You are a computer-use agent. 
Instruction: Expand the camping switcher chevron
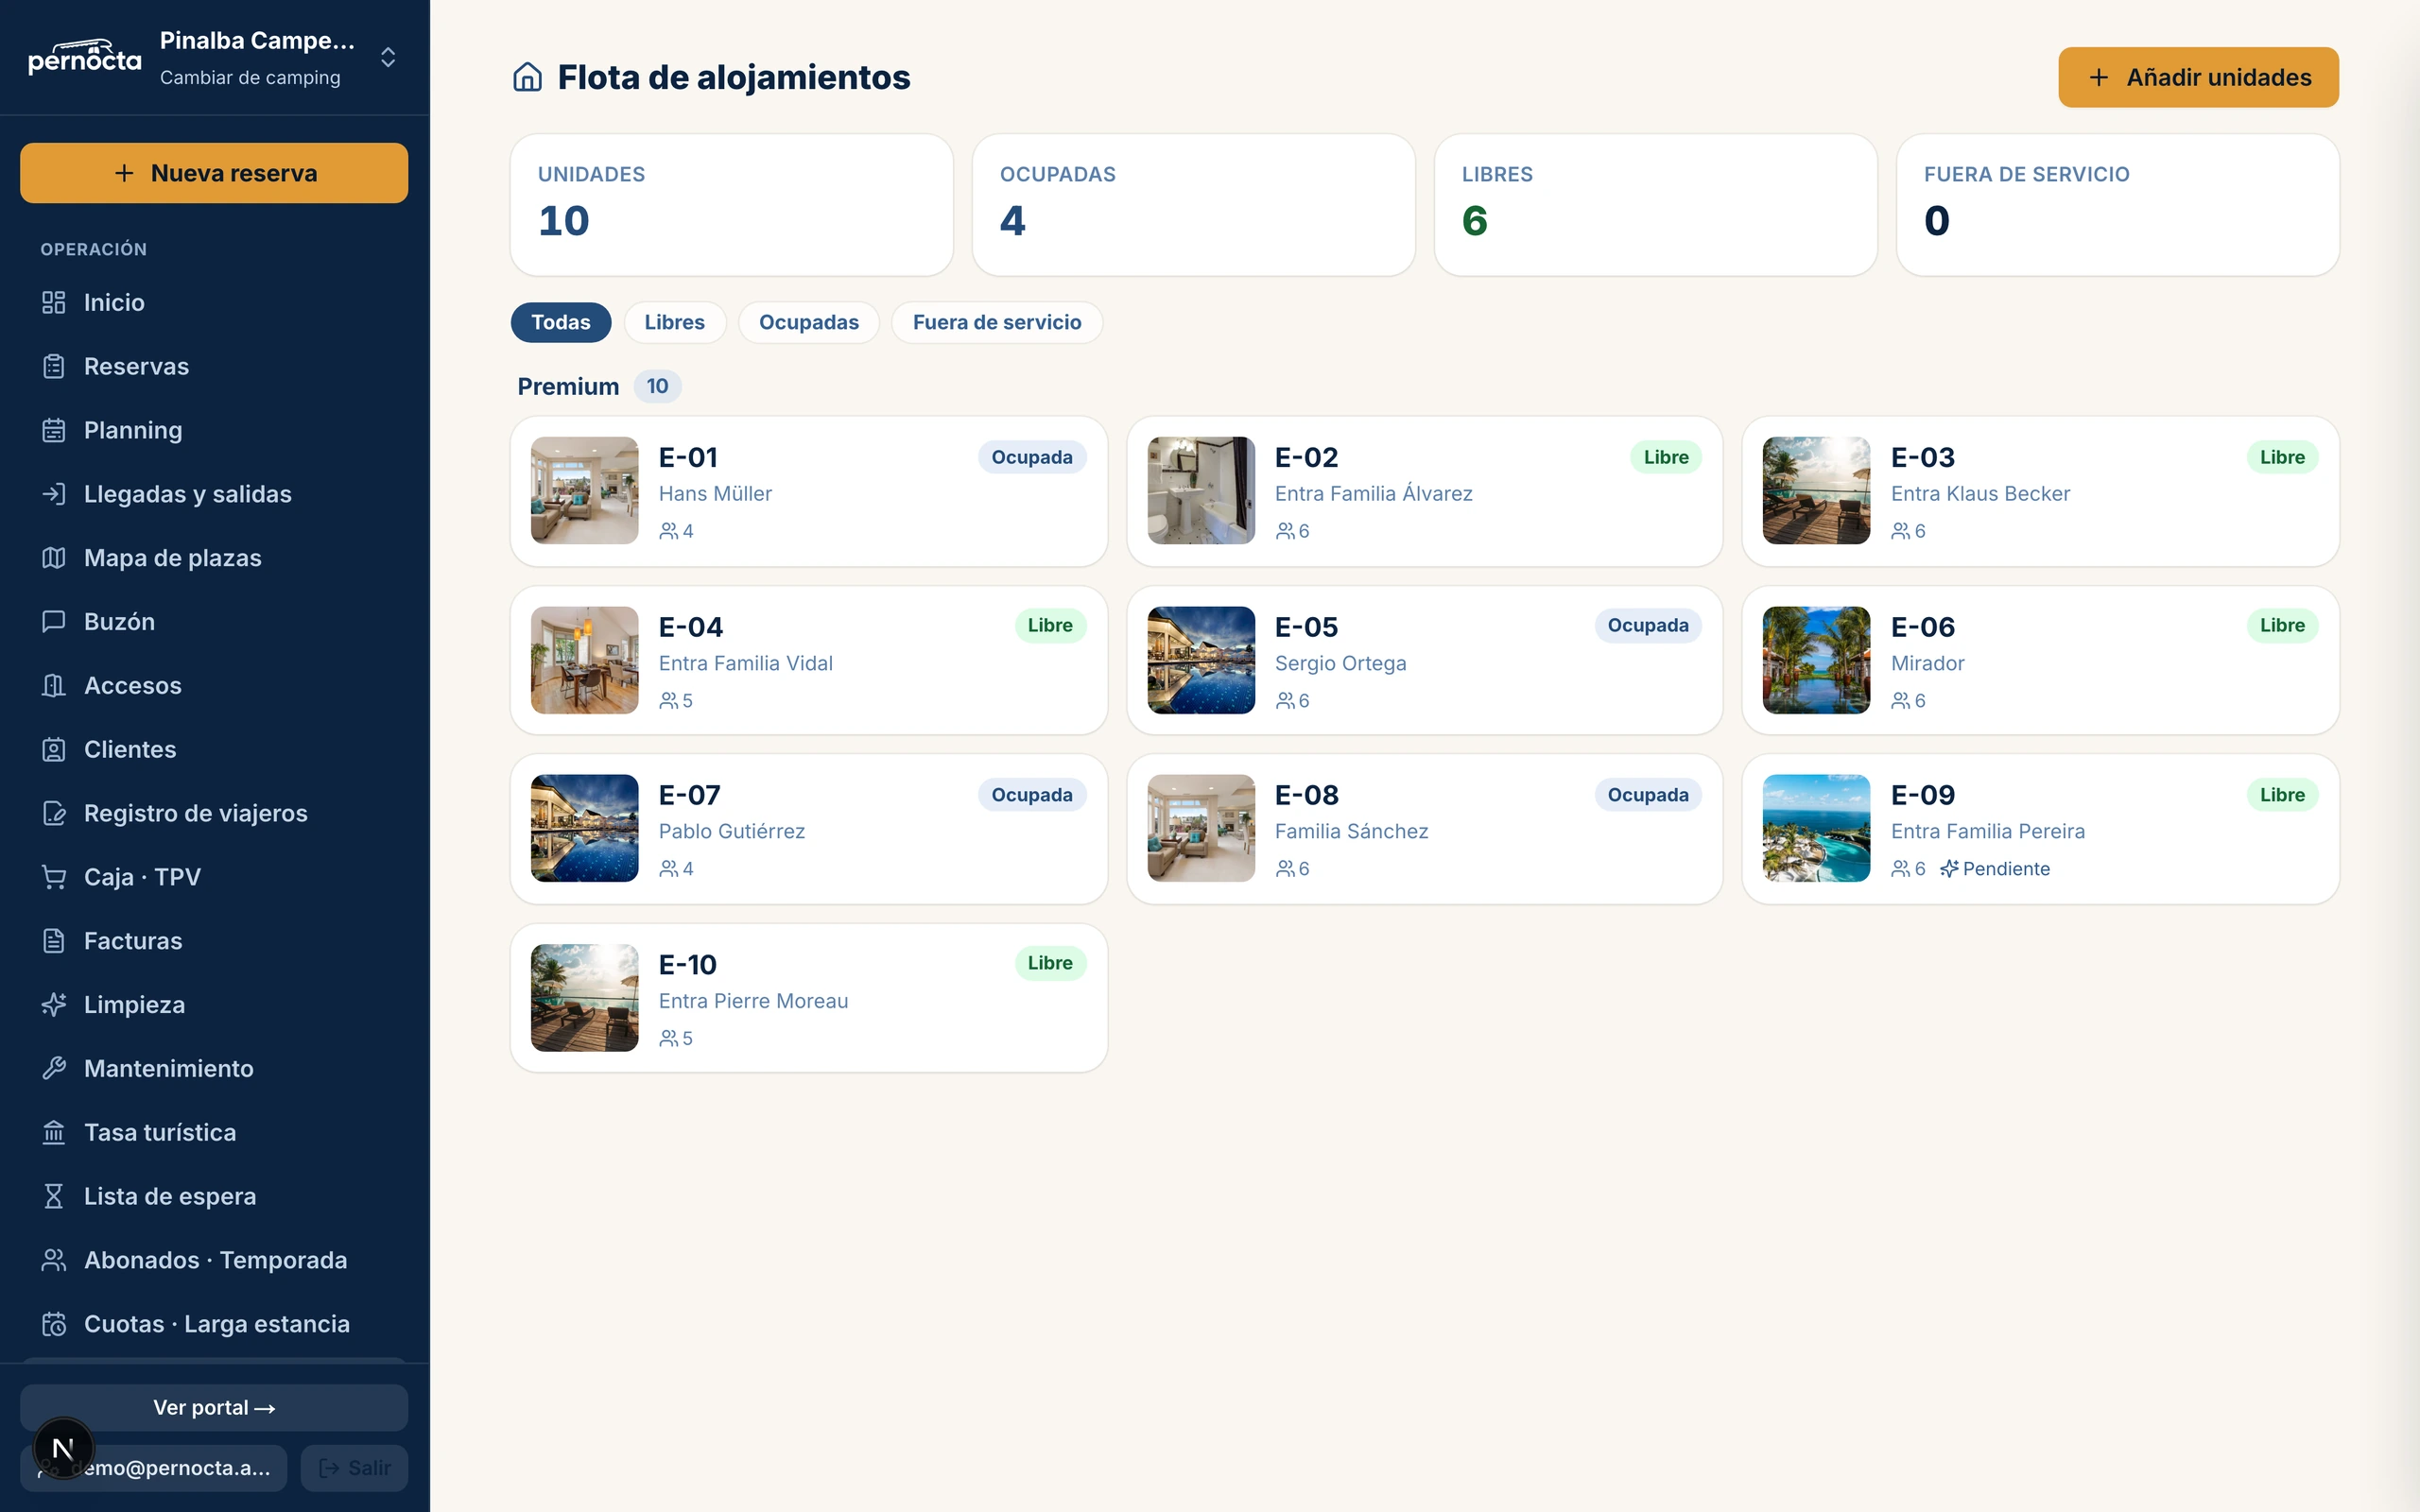pyautogui.click(x=388, y=57)
